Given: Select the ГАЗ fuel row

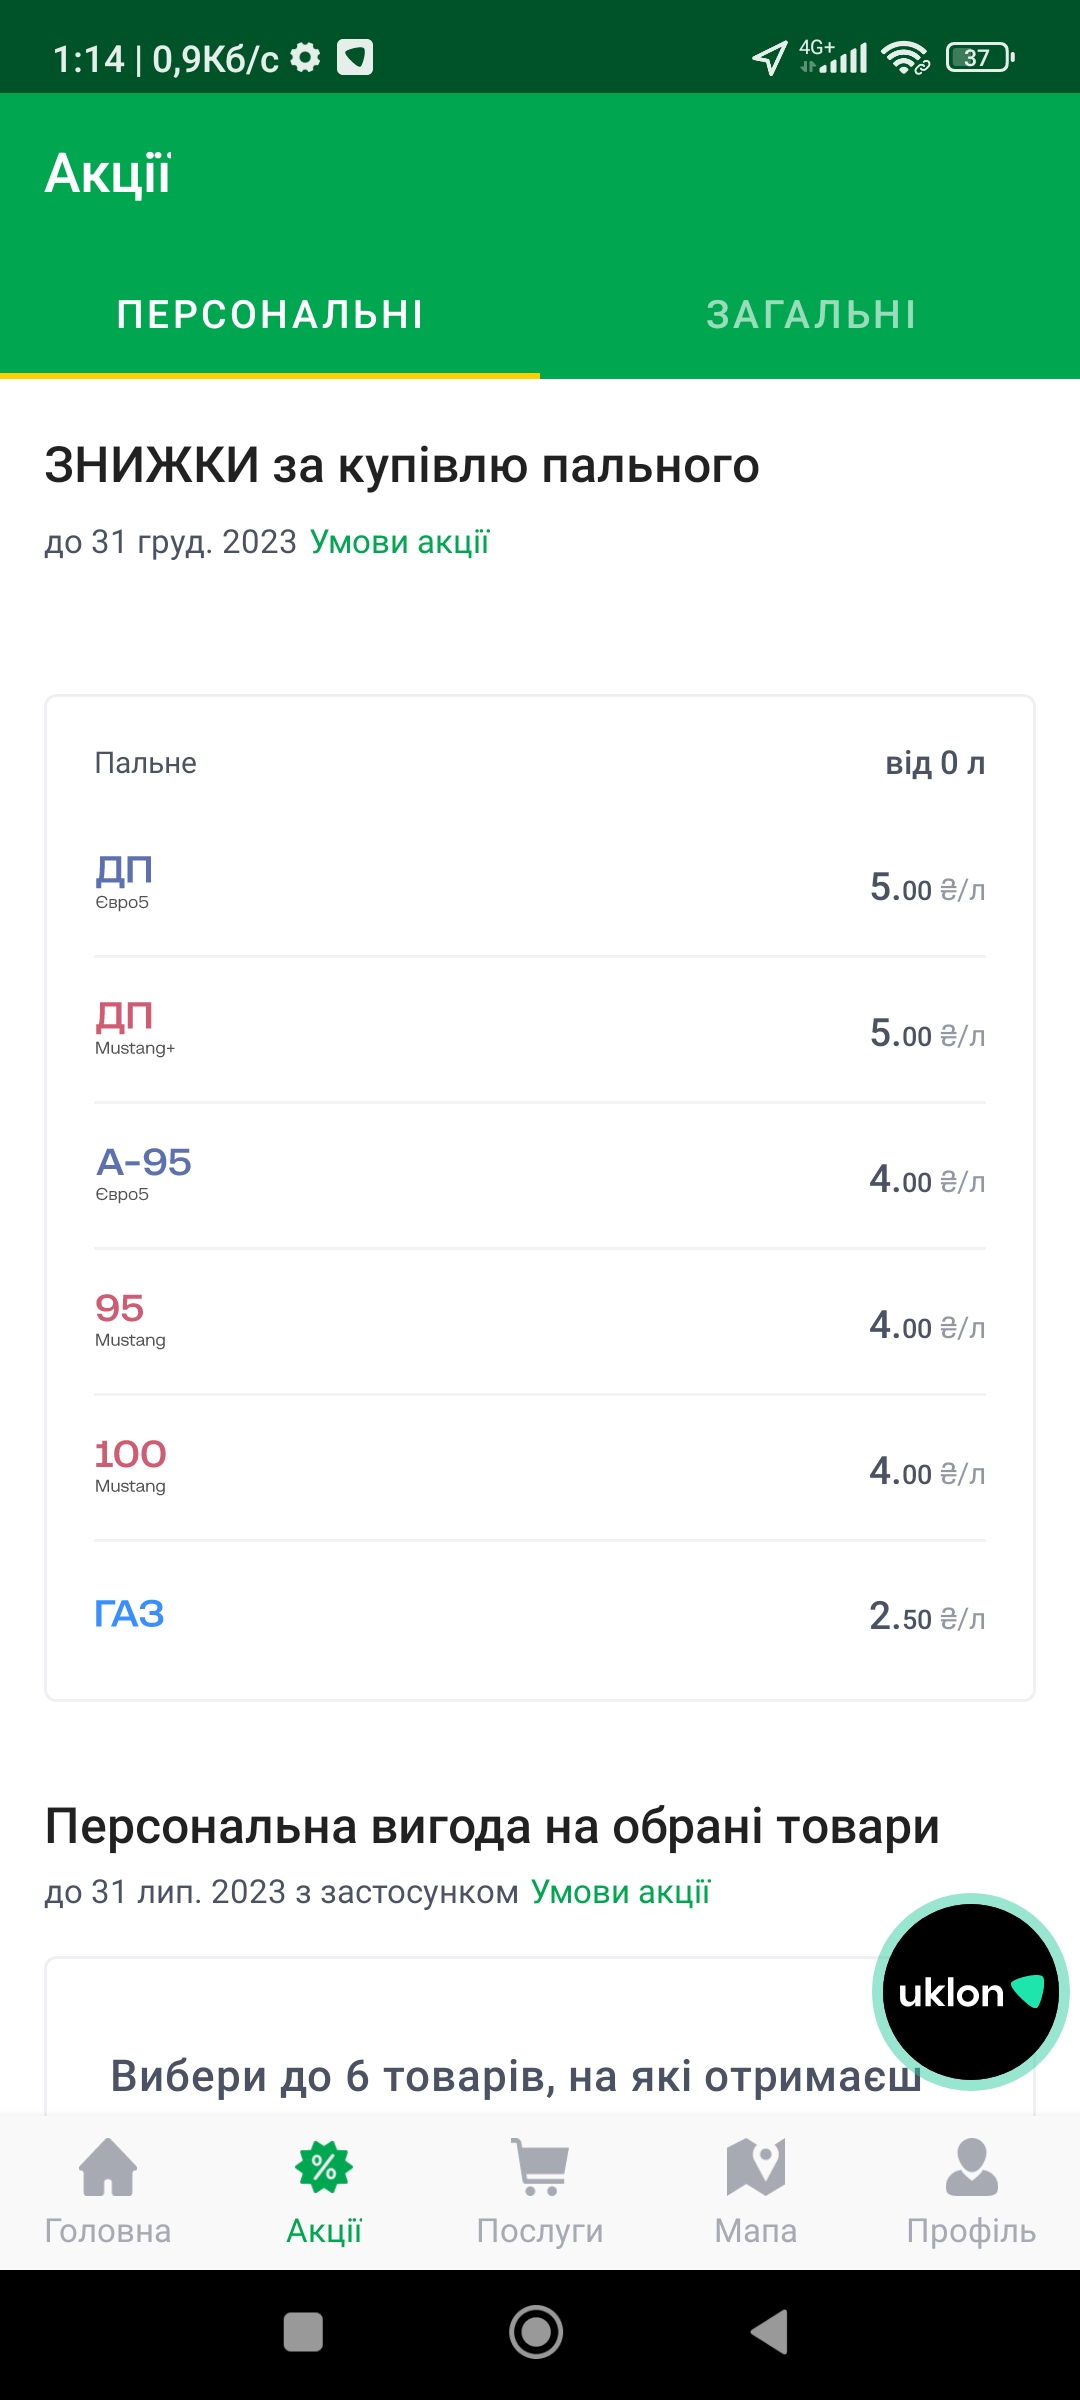Looking at the screenshot, I should click(x=540, y=1614).
